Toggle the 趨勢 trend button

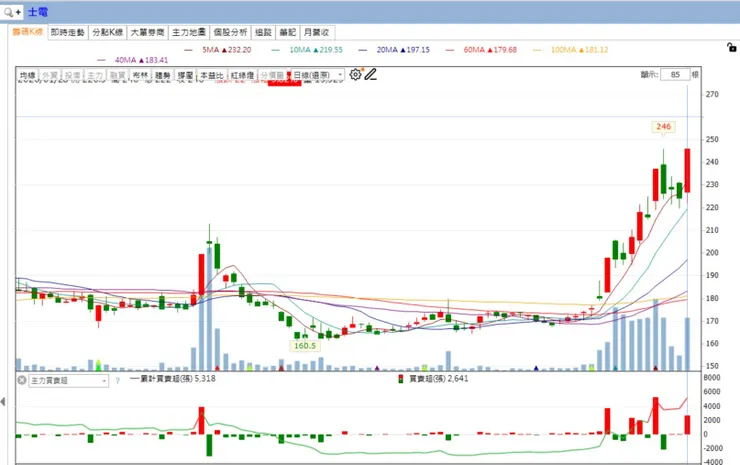click(x=162, y=75)
